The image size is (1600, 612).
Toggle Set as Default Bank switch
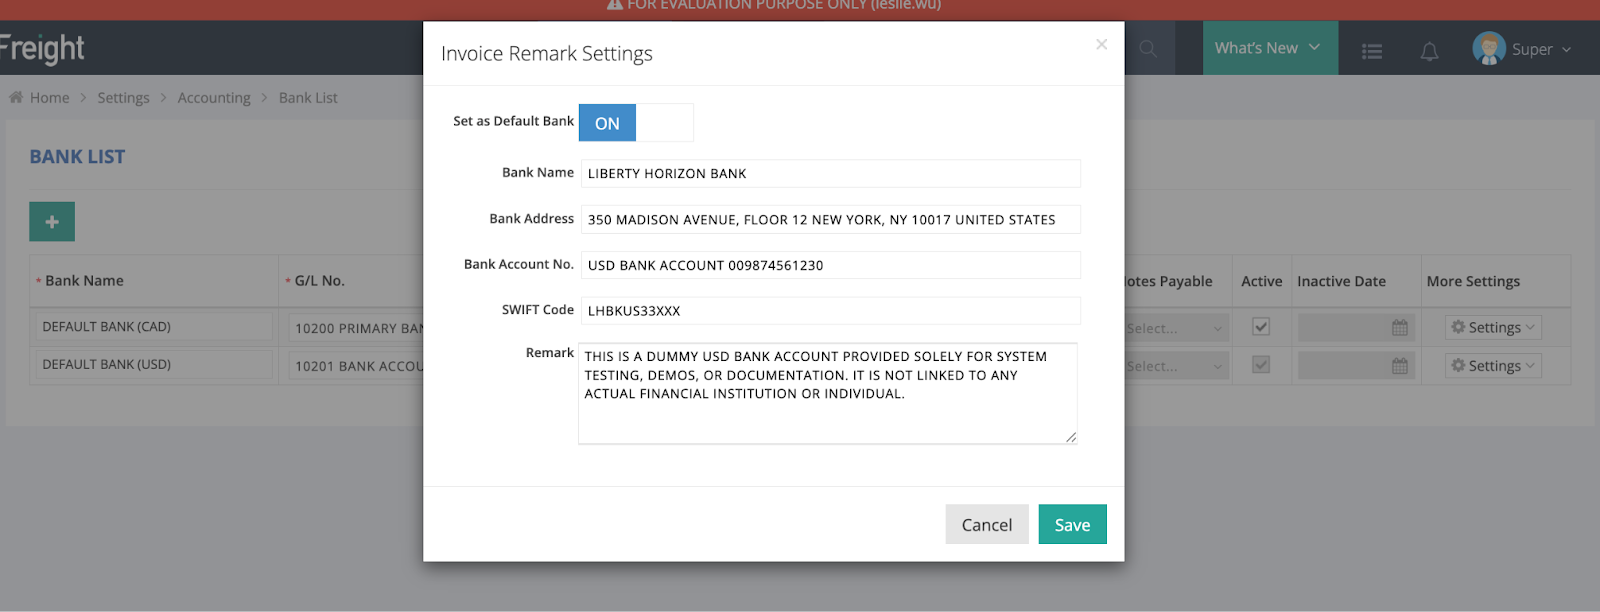(635, 123)
